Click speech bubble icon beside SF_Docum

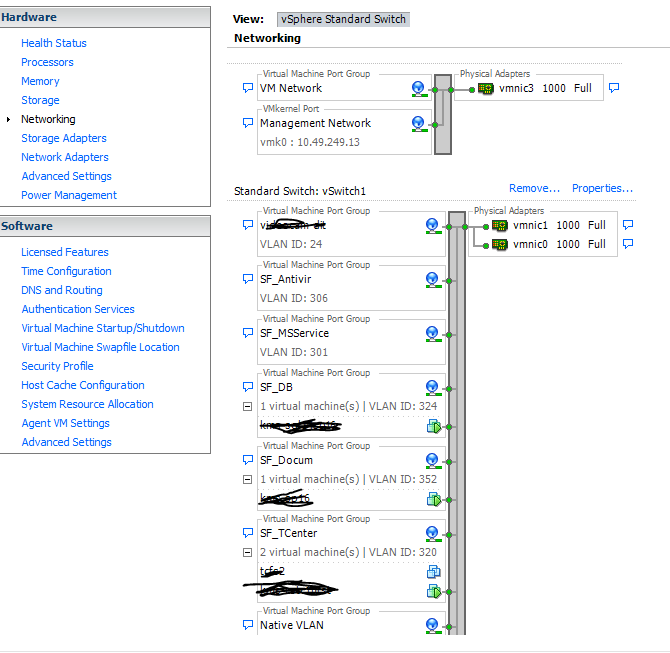(248, 460)
